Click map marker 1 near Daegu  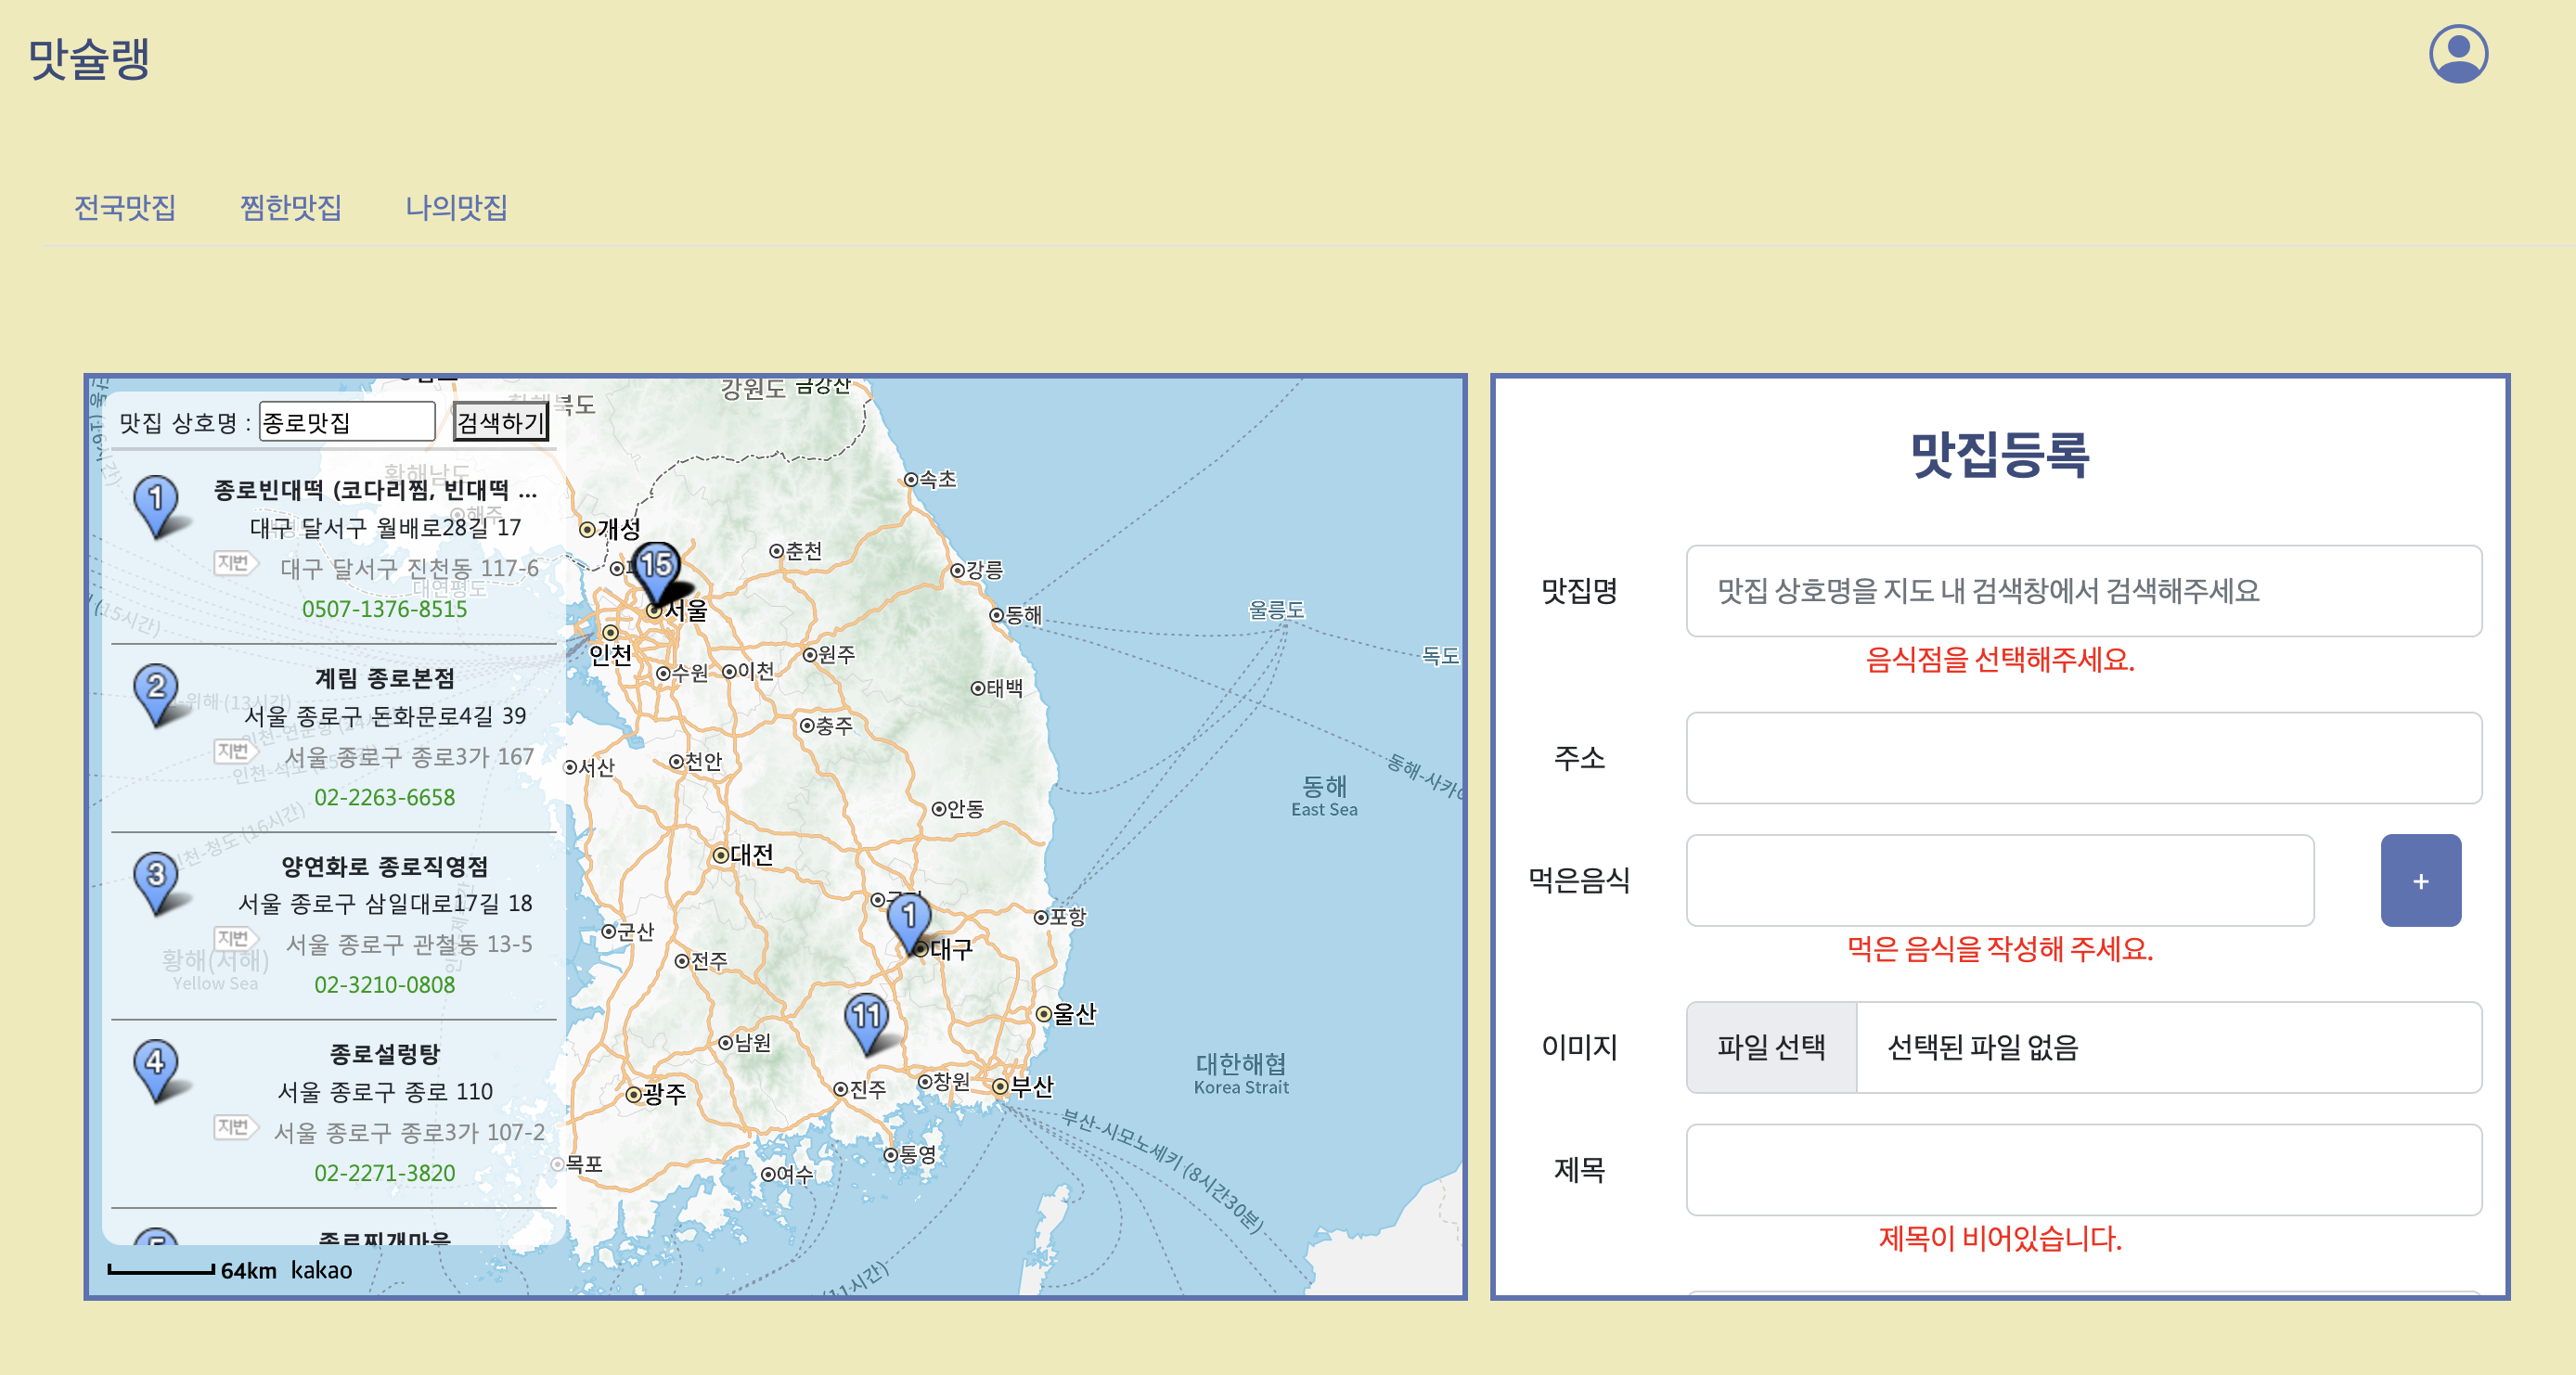[x=908, y=918]
